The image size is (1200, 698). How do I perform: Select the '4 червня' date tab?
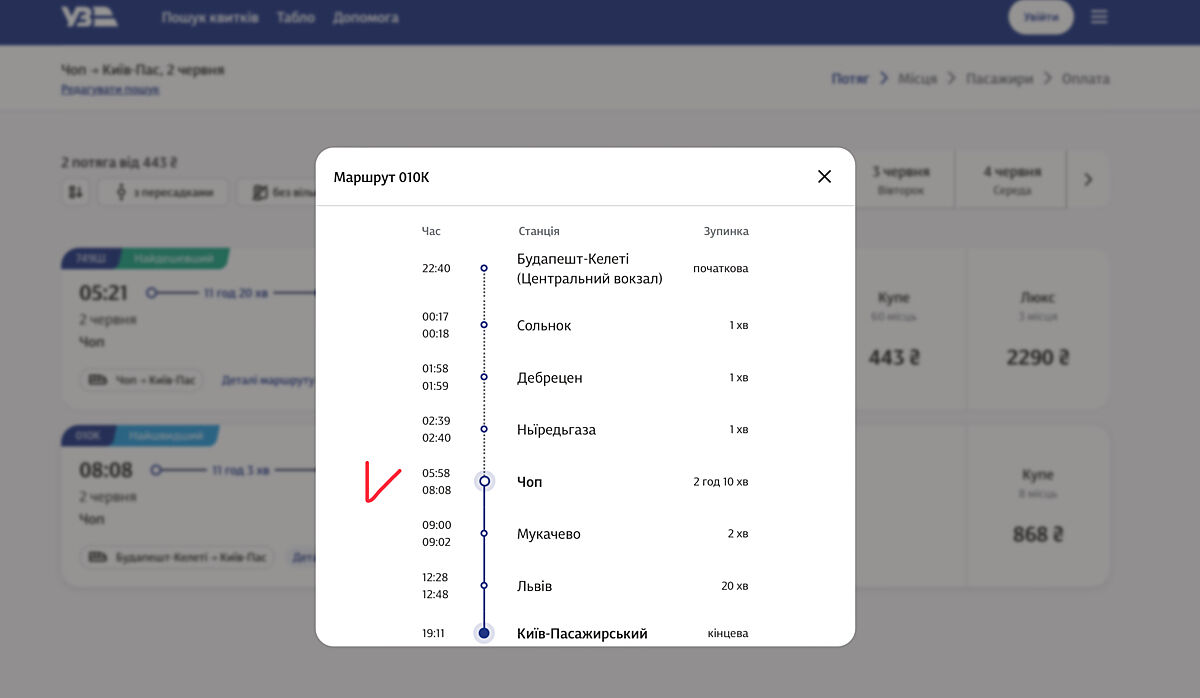[x=1012, y=180]
